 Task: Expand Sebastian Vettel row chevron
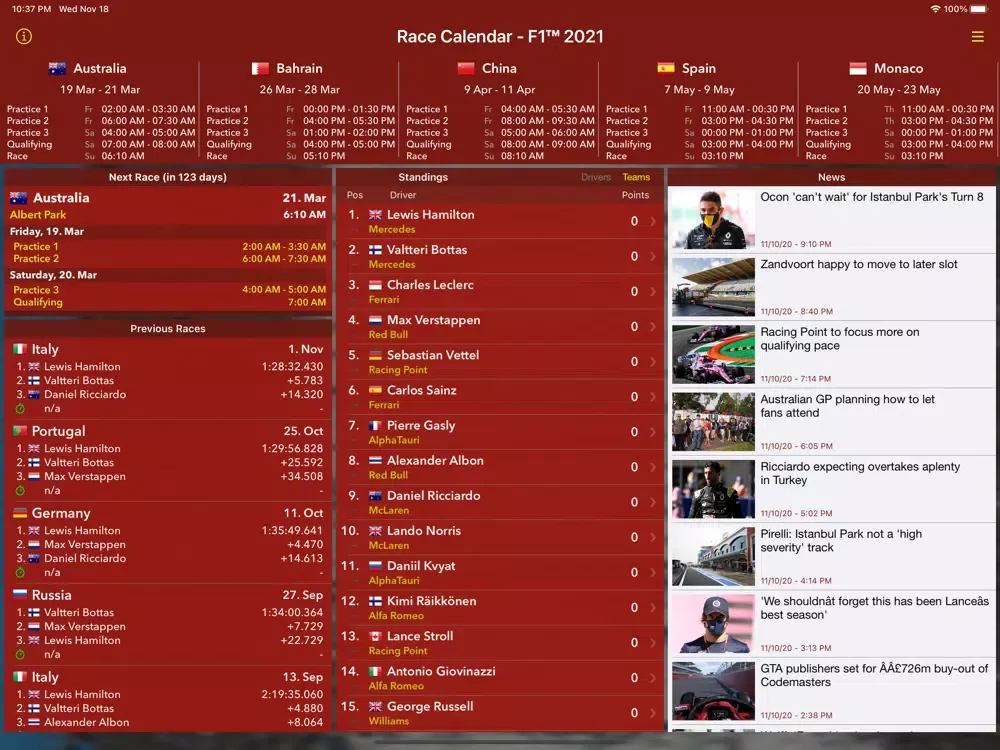653,362
